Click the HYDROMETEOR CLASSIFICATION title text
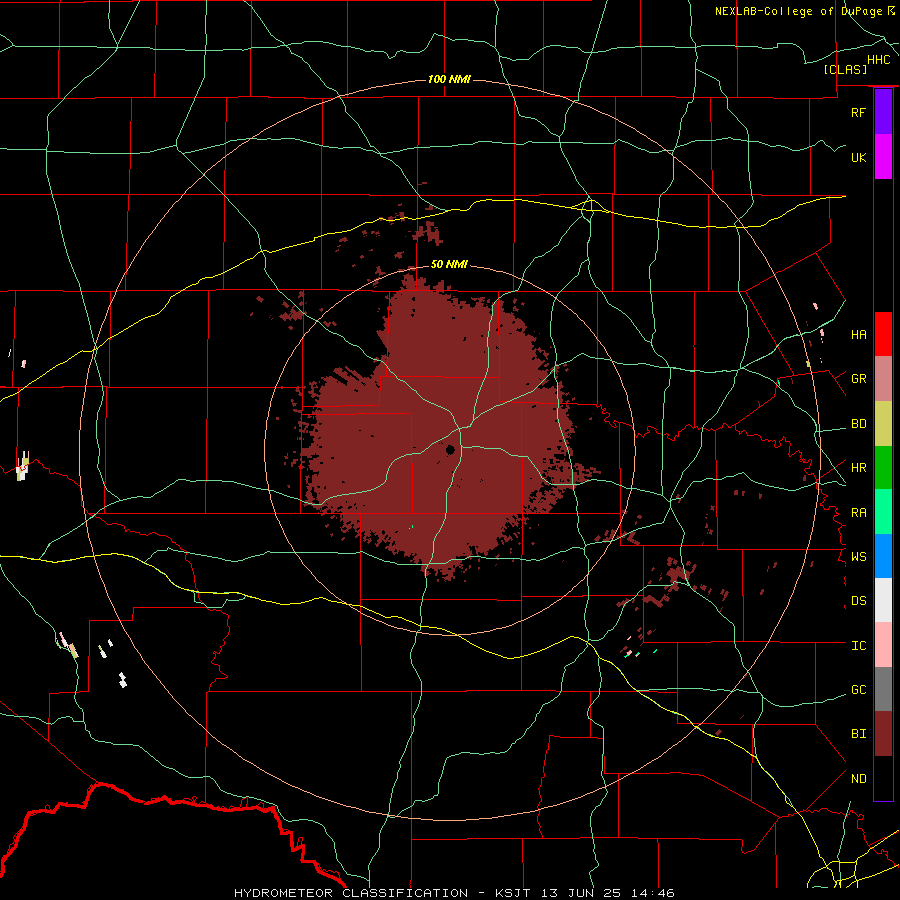The width and height of the screenshot is (900, 900). click(351, 893)
